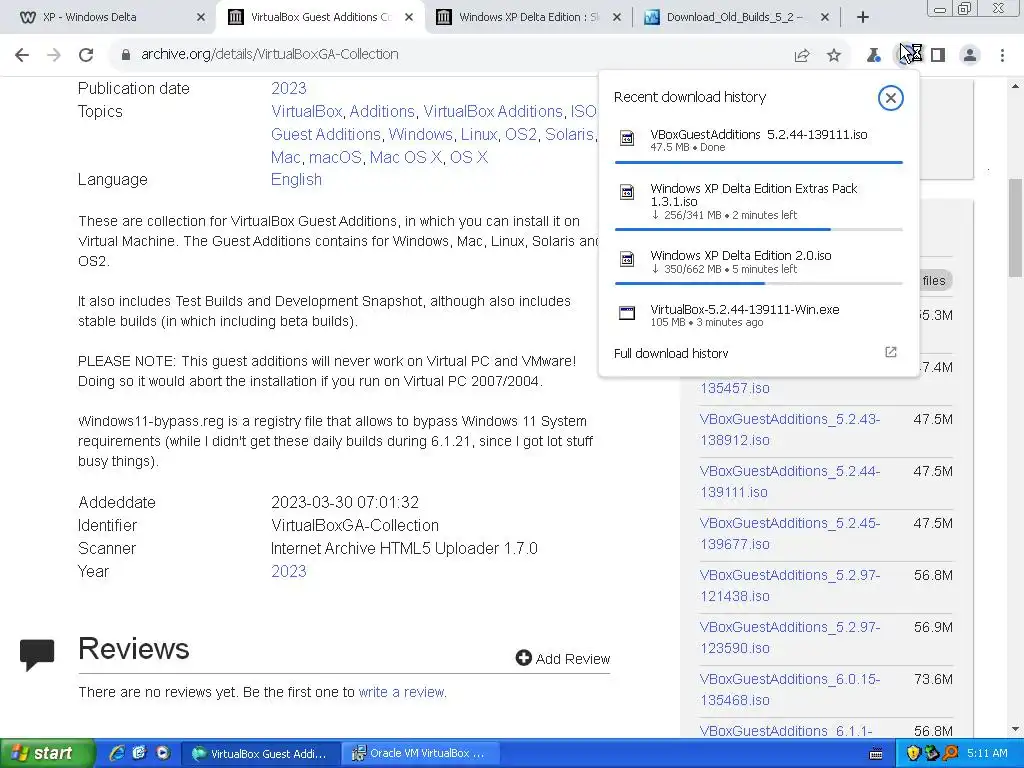
Task: Click the write a review link
Action: [402, 692]
